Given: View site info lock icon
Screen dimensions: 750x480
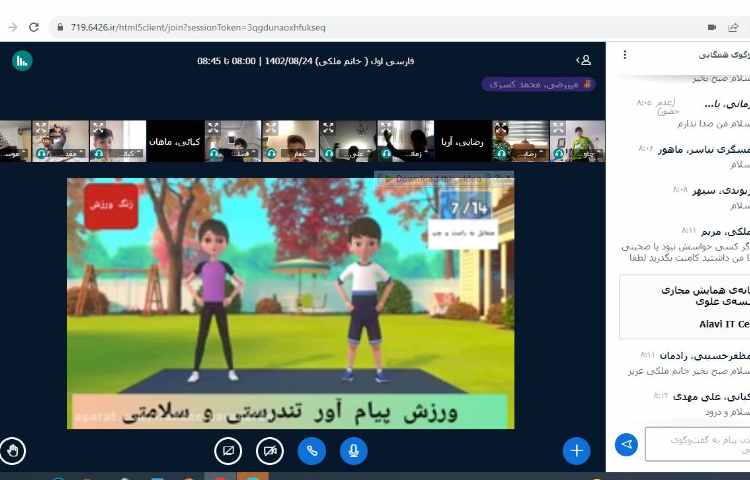Looking at the screenshot, I should tap(60, 27).
